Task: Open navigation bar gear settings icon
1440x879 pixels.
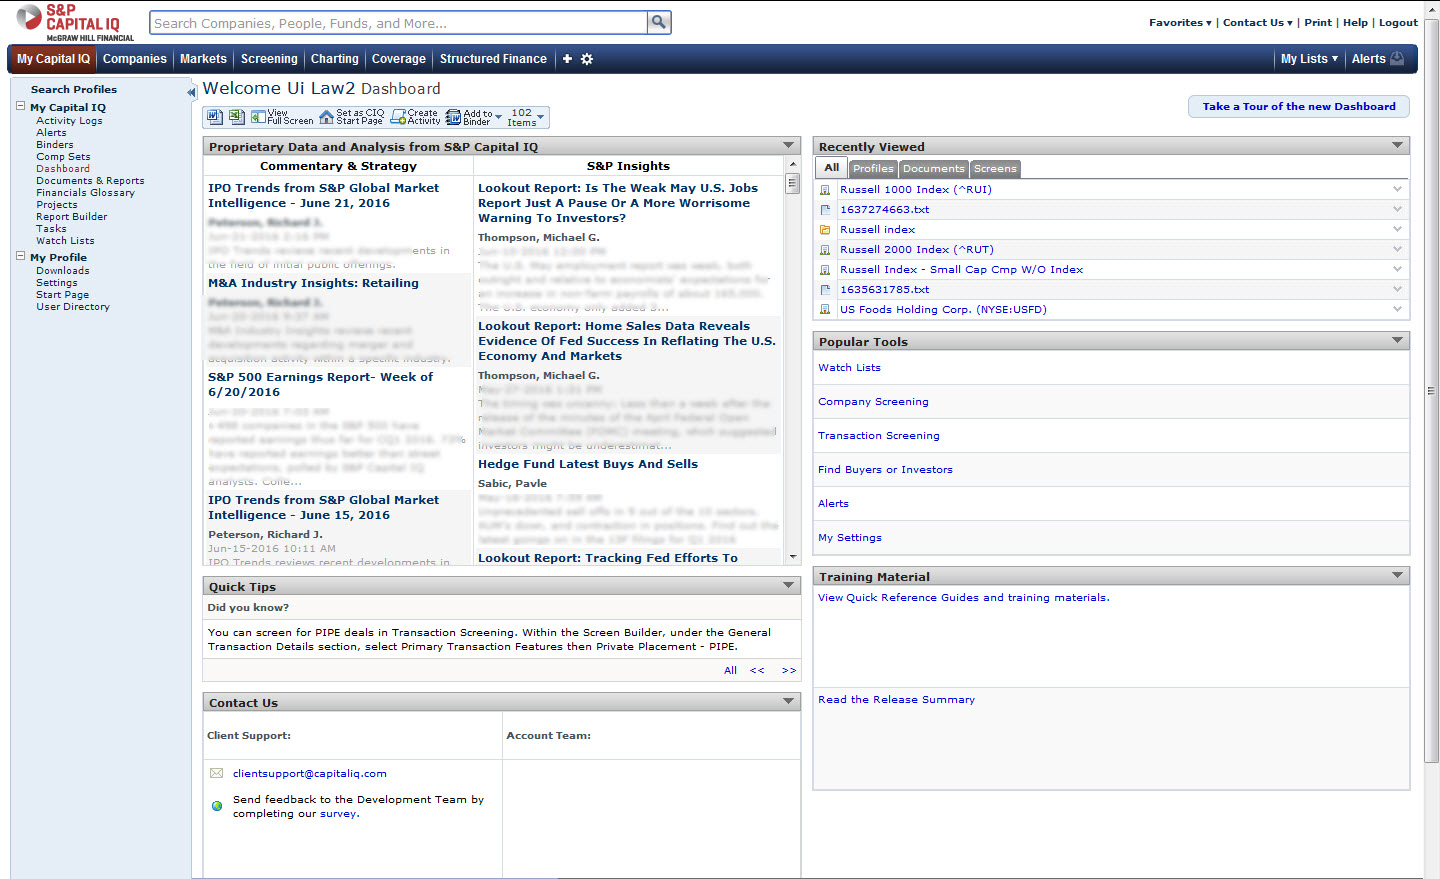Action: (587, 59)
